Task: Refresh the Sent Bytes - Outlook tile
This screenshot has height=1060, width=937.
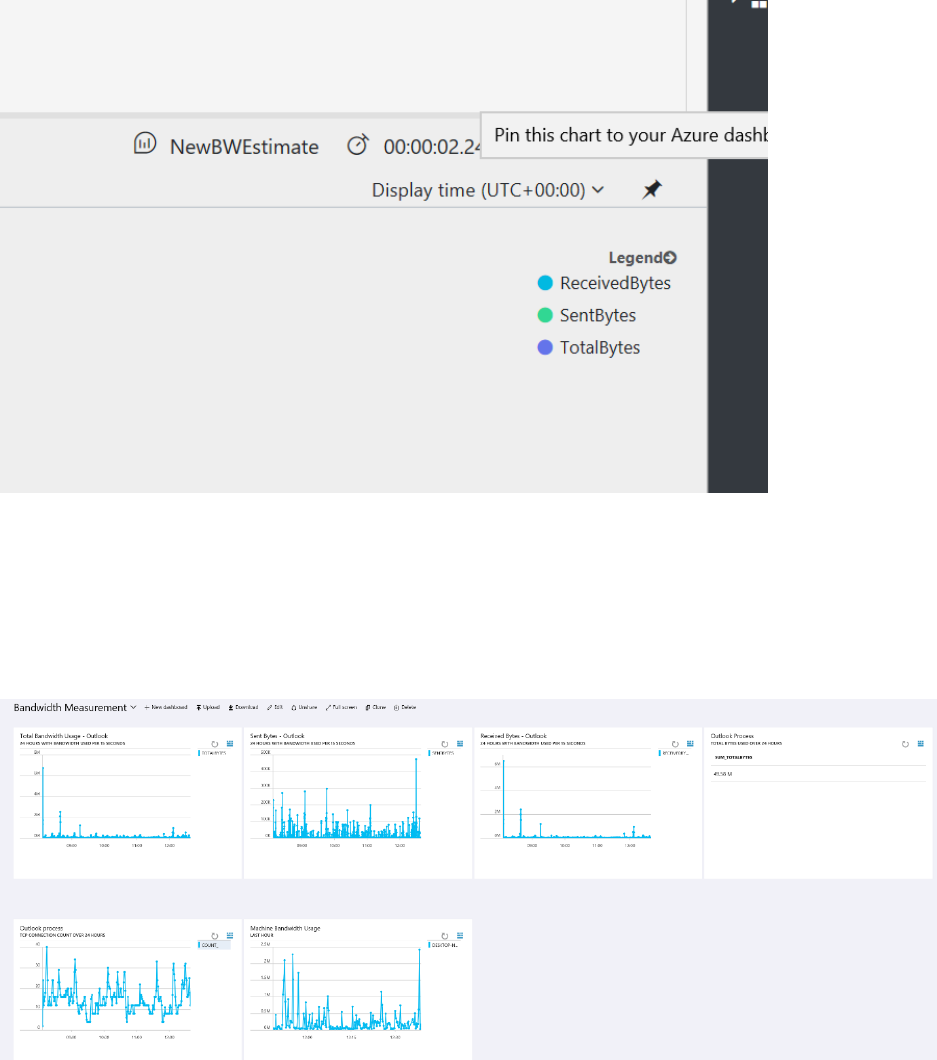Action: (445, 744)
